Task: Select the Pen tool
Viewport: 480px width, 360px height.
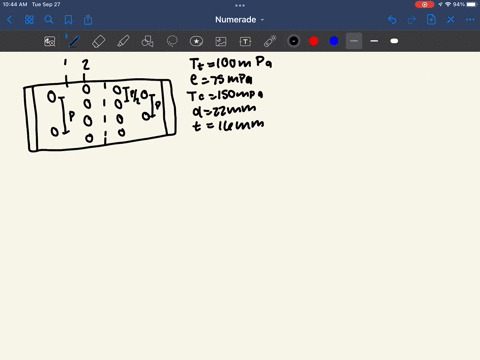Action: 74,41
